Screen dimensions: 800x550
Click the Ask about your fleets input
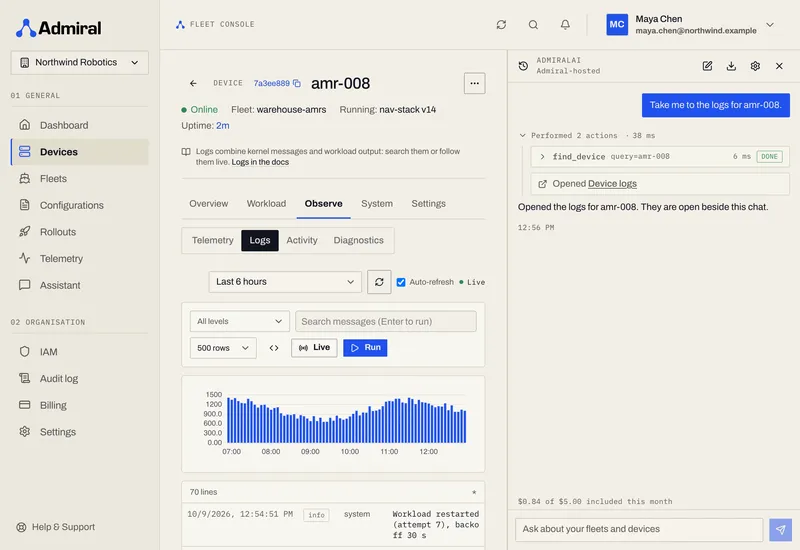639,530
